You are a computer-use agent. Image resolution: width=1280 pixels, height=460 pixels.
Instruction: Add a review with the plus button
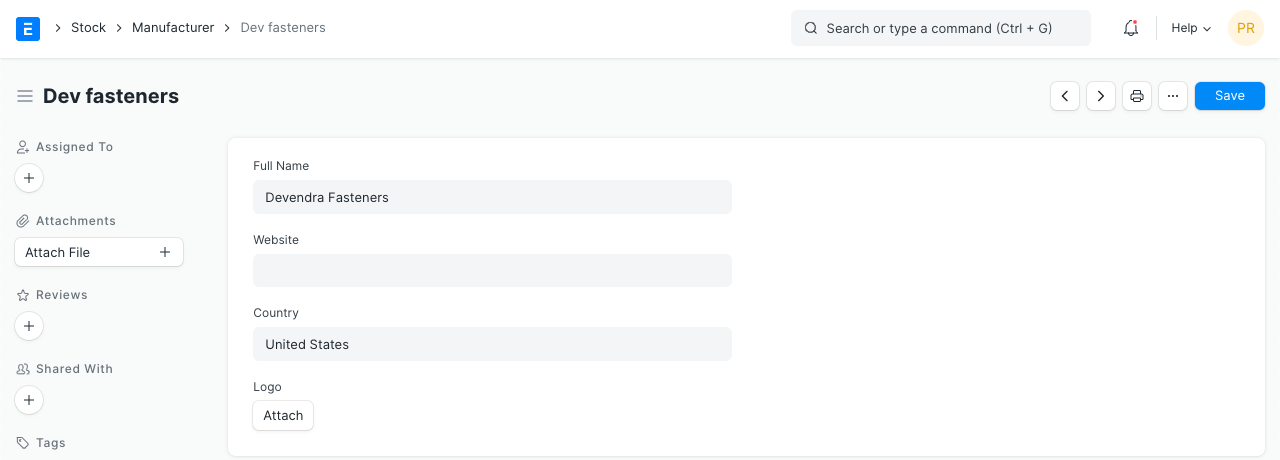[29, 326]
